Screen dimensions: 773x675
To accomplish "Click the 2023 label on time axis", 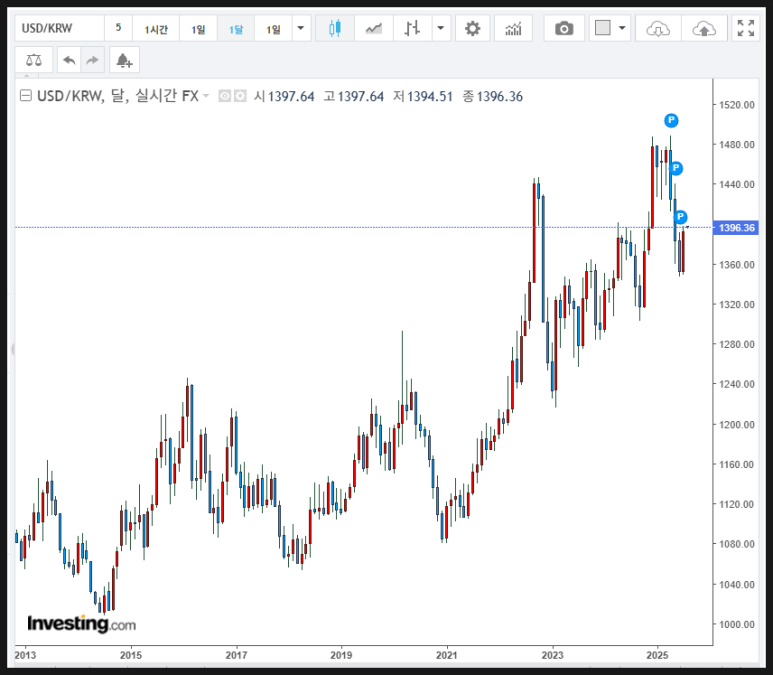I will click(552, 655).
